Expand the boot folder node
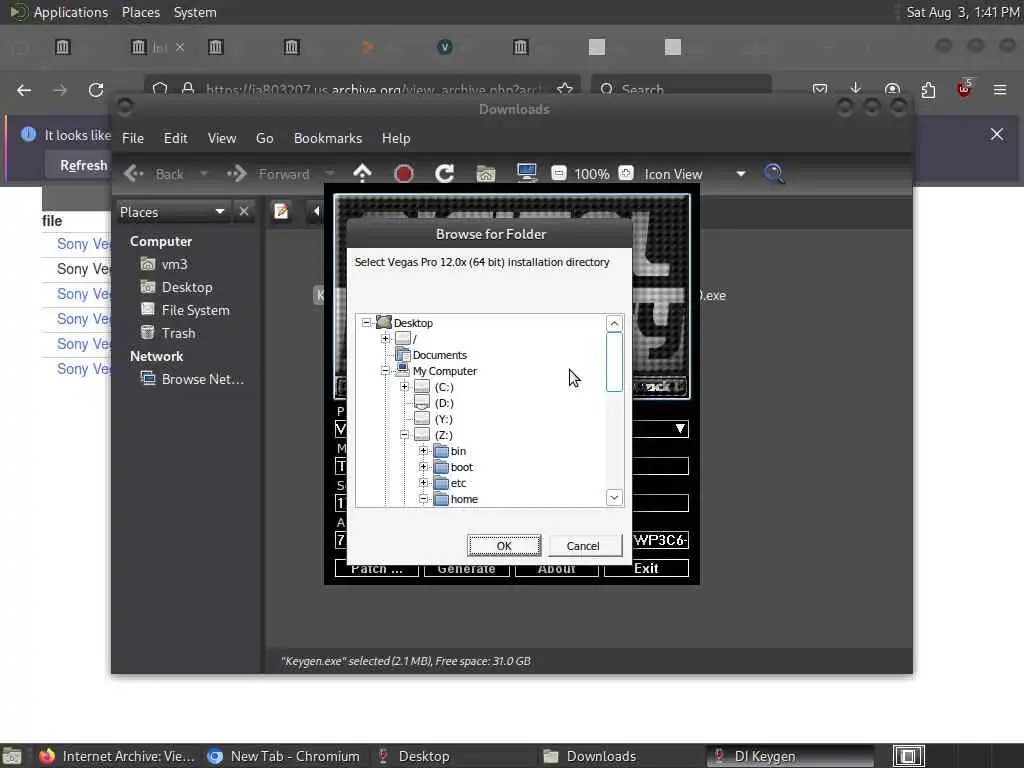Image resolution: width=1024 pixels, height=768 pixels. coord(423,466)
